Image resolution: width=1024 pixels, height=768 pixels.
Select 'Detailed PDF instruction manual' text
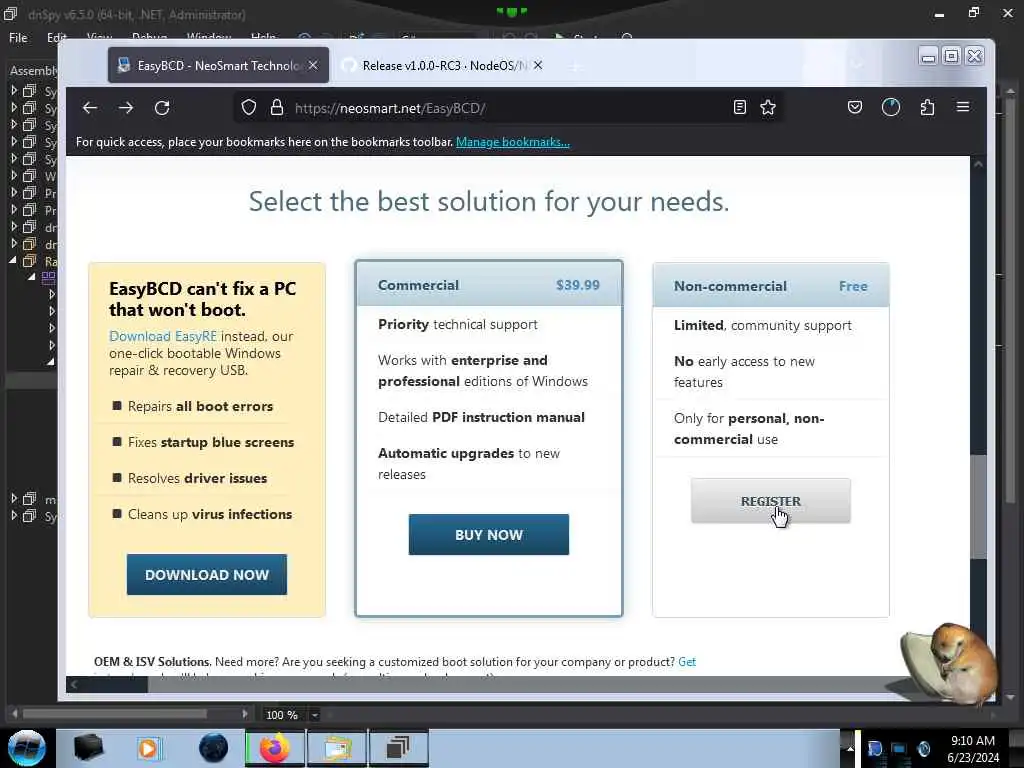coord(481,417)
